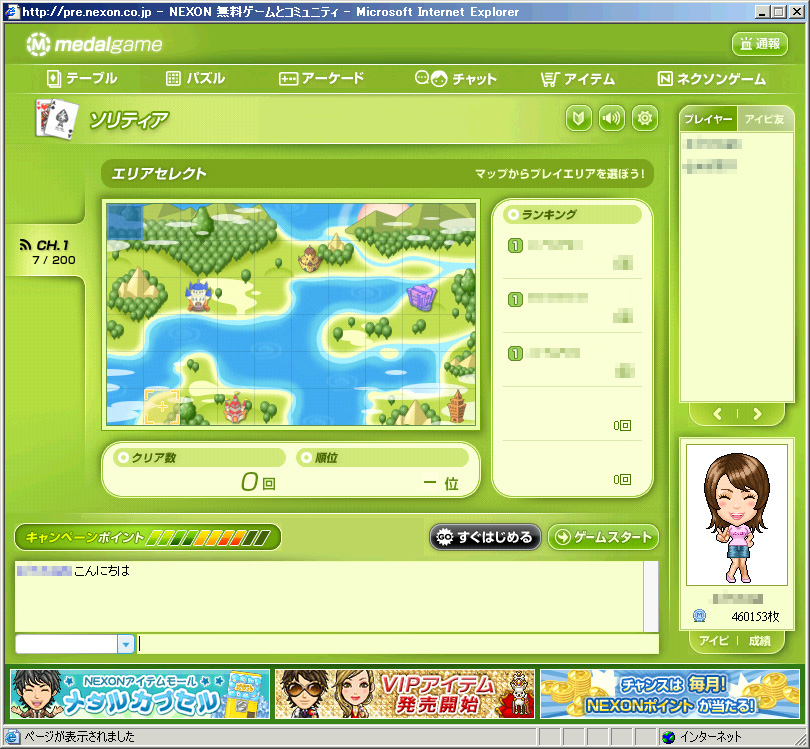The width and height of the screenshot is (810, 749).
Task: Select the orange tower on map
Action: [457, 407]
